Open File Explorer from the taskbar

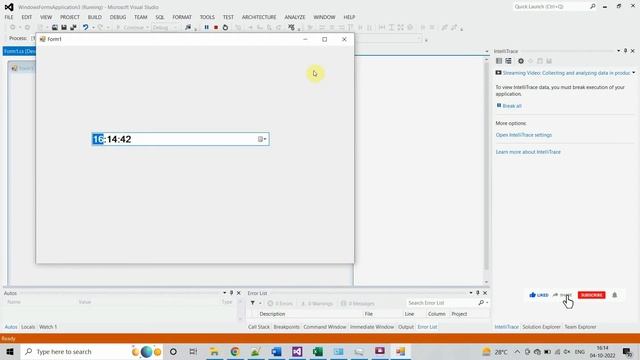pyautogui.click(x=214, y=351)
